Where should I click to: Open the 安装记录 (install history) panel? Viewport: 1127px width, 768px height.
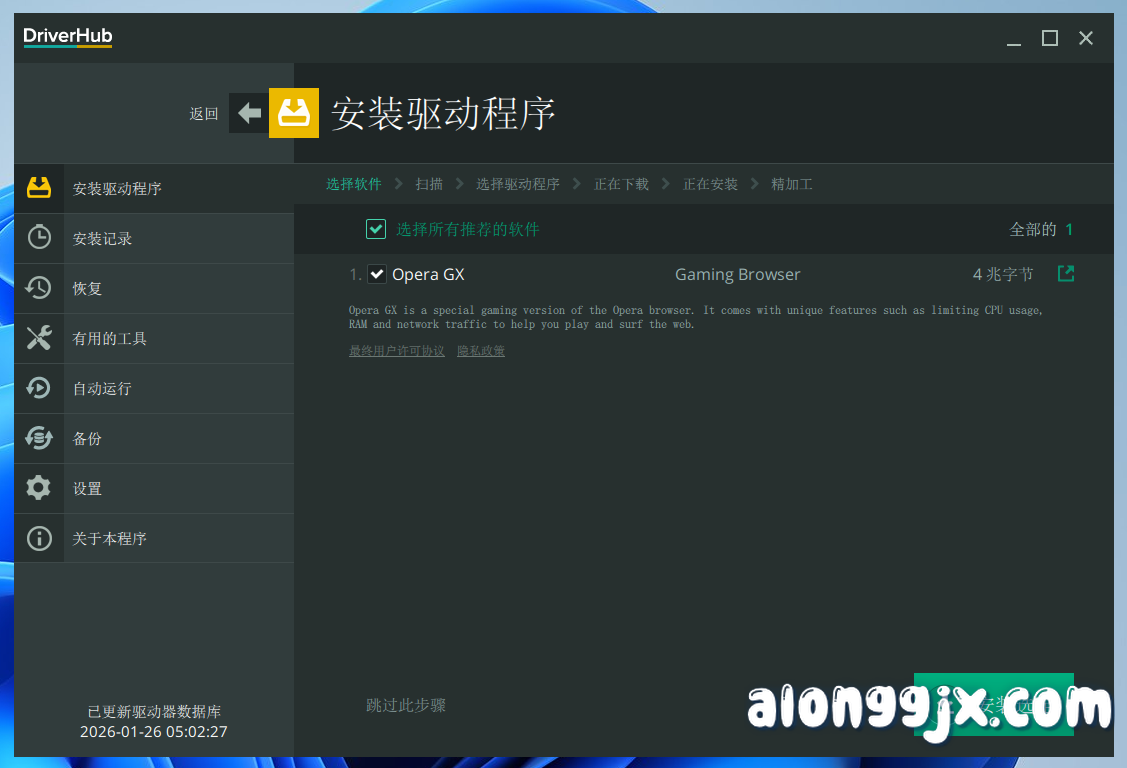click(x=39, y=238)
